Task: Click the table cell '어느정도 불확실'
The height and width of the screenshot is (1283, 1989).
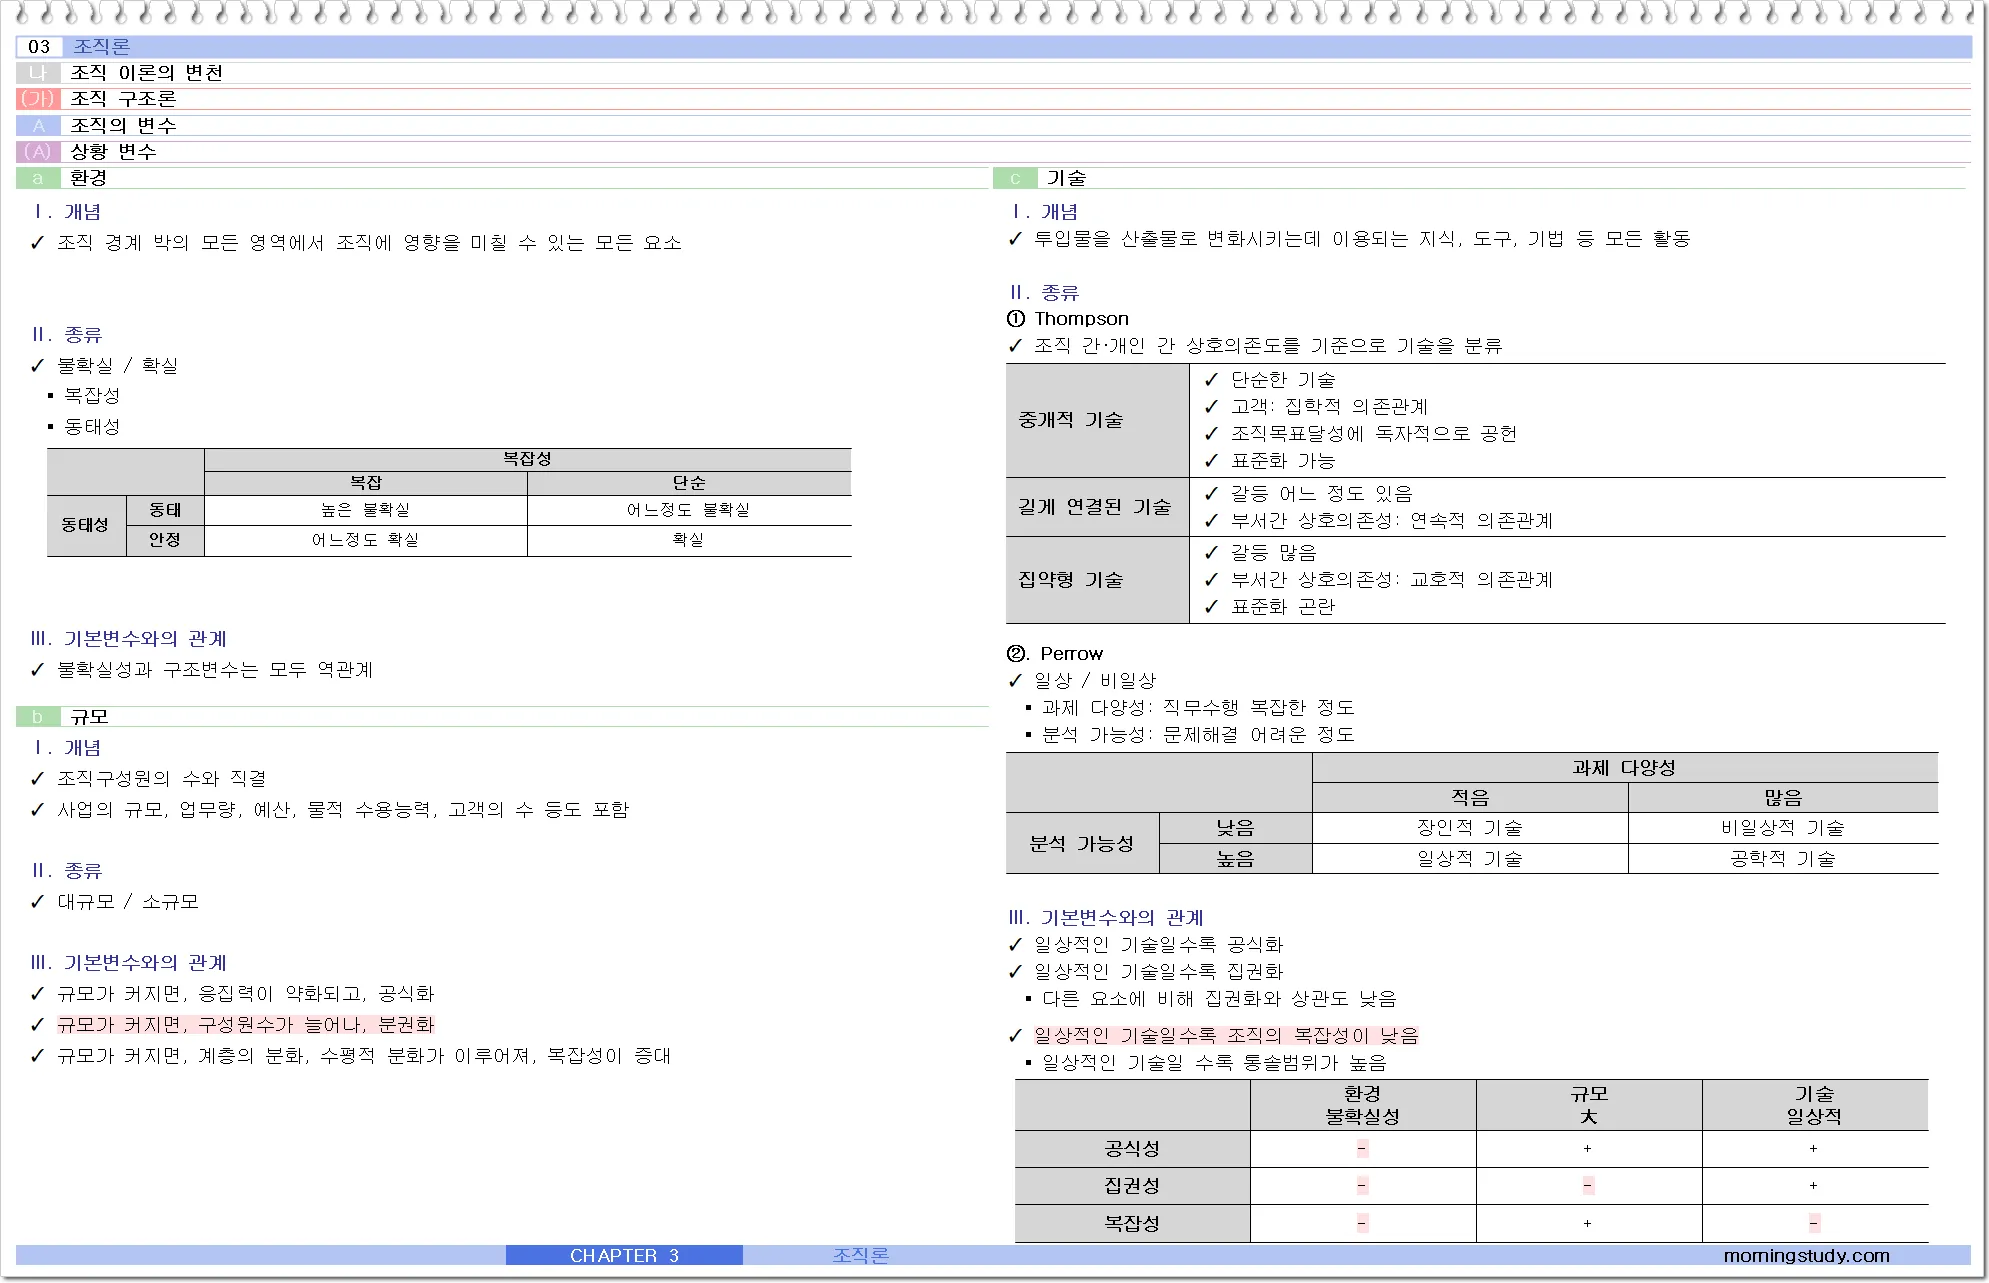Action: pos(688,510)
